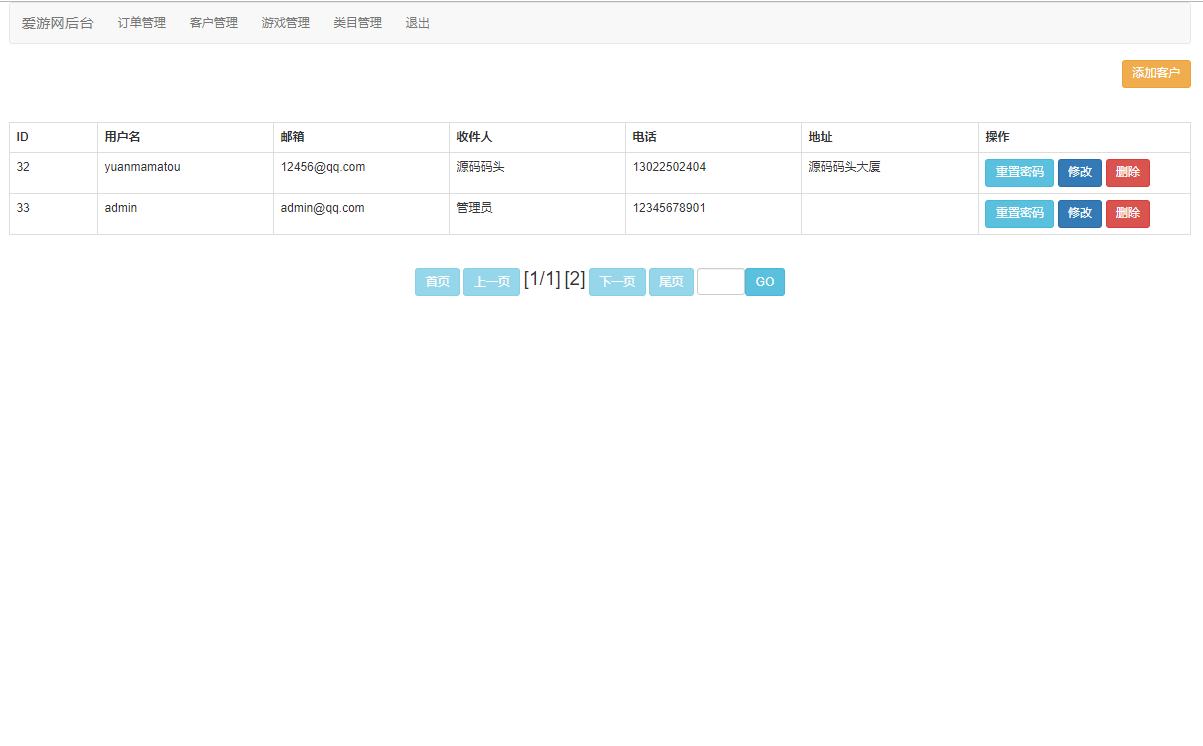The width and height of the screenshot is (1203, 746).
Task: Open the 订单管理 menu item
Action: [x=141, y=23]
